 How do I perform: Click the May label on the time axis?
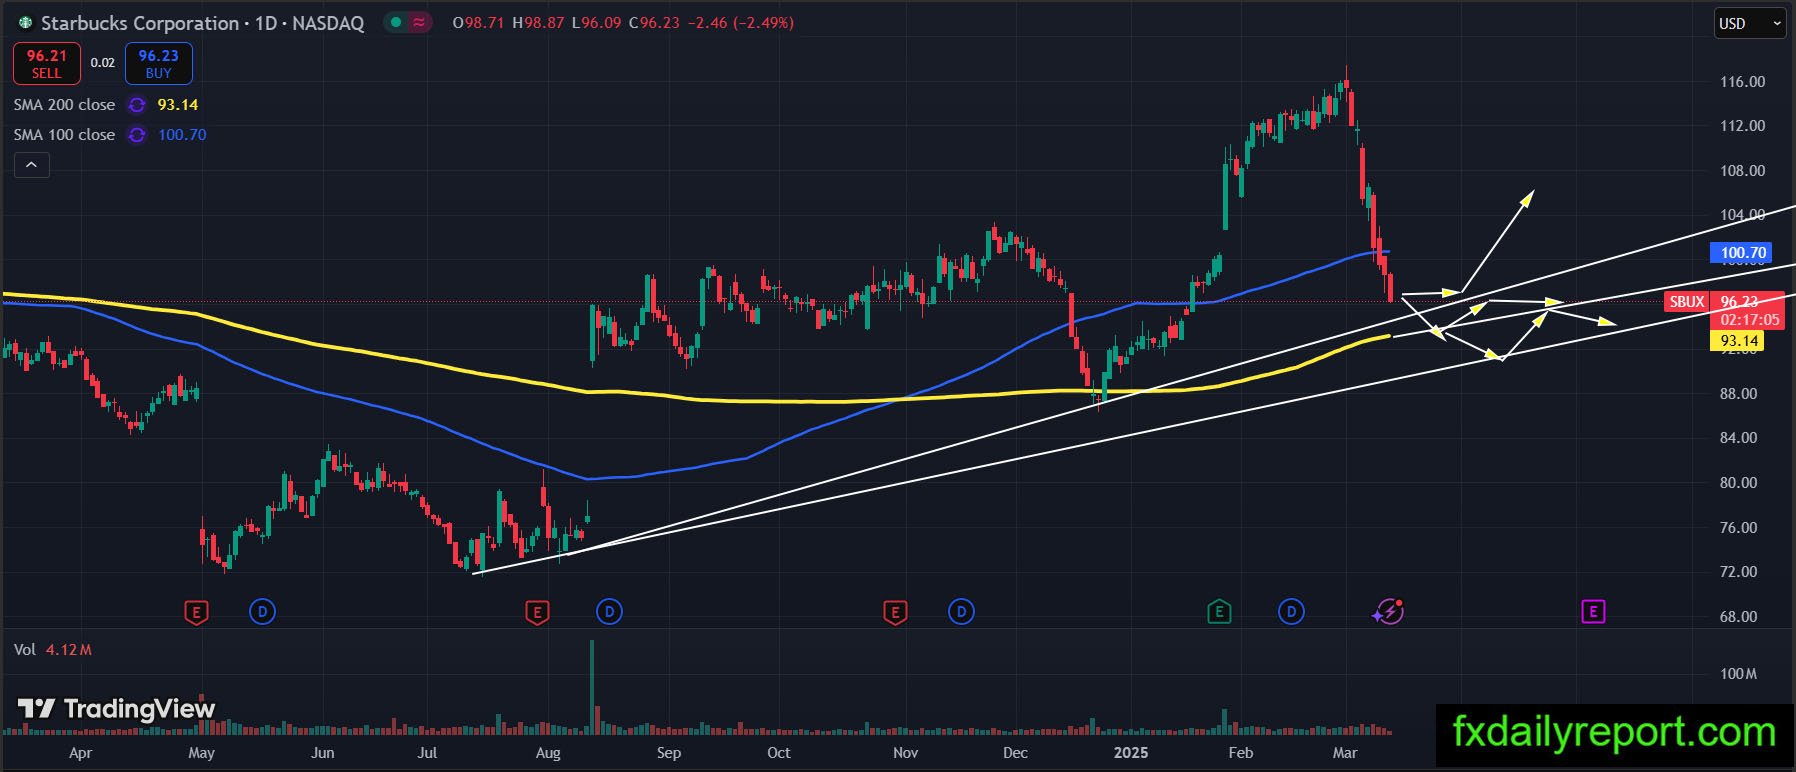[x=201, y=753]
